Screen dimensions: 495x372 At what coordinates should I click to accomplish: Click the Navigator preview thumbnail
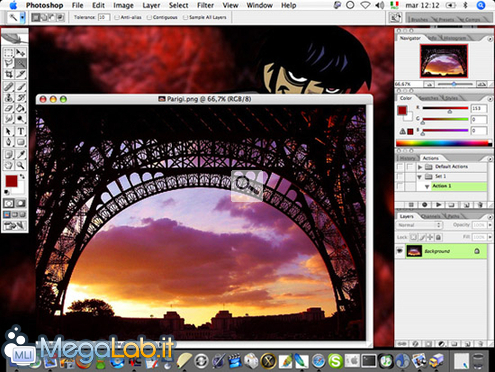point(444,61)
